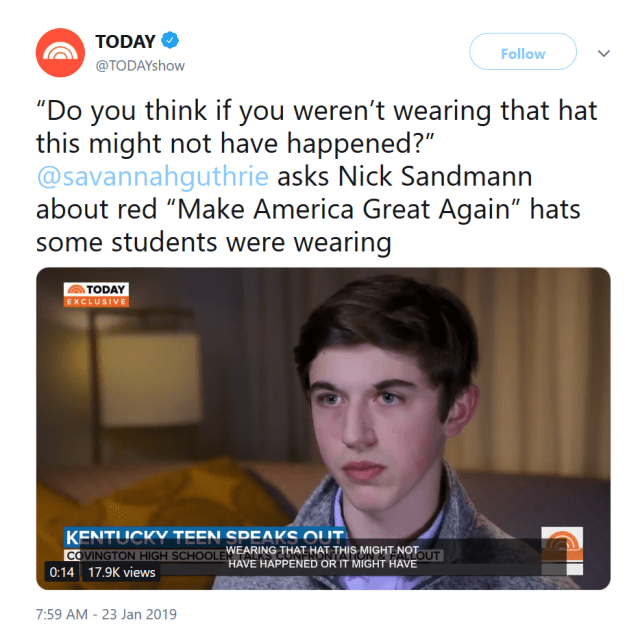
Task: Open the @TODAYshow handle
Action: [140, 66]
